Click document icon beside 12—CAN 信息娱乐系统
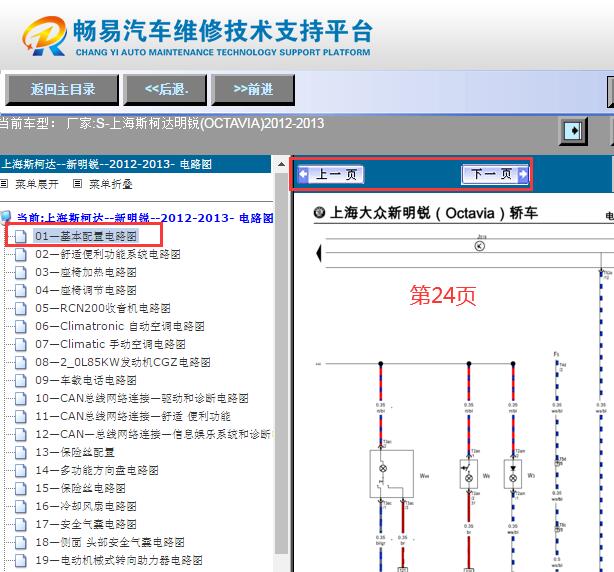614x572 pixels. (21, 435)
